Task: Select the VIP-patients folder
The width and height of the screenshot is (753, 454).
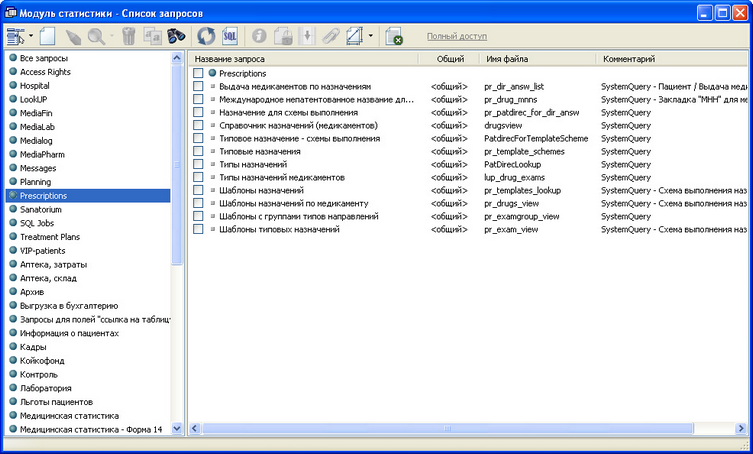Action: [x=42, y=251]
